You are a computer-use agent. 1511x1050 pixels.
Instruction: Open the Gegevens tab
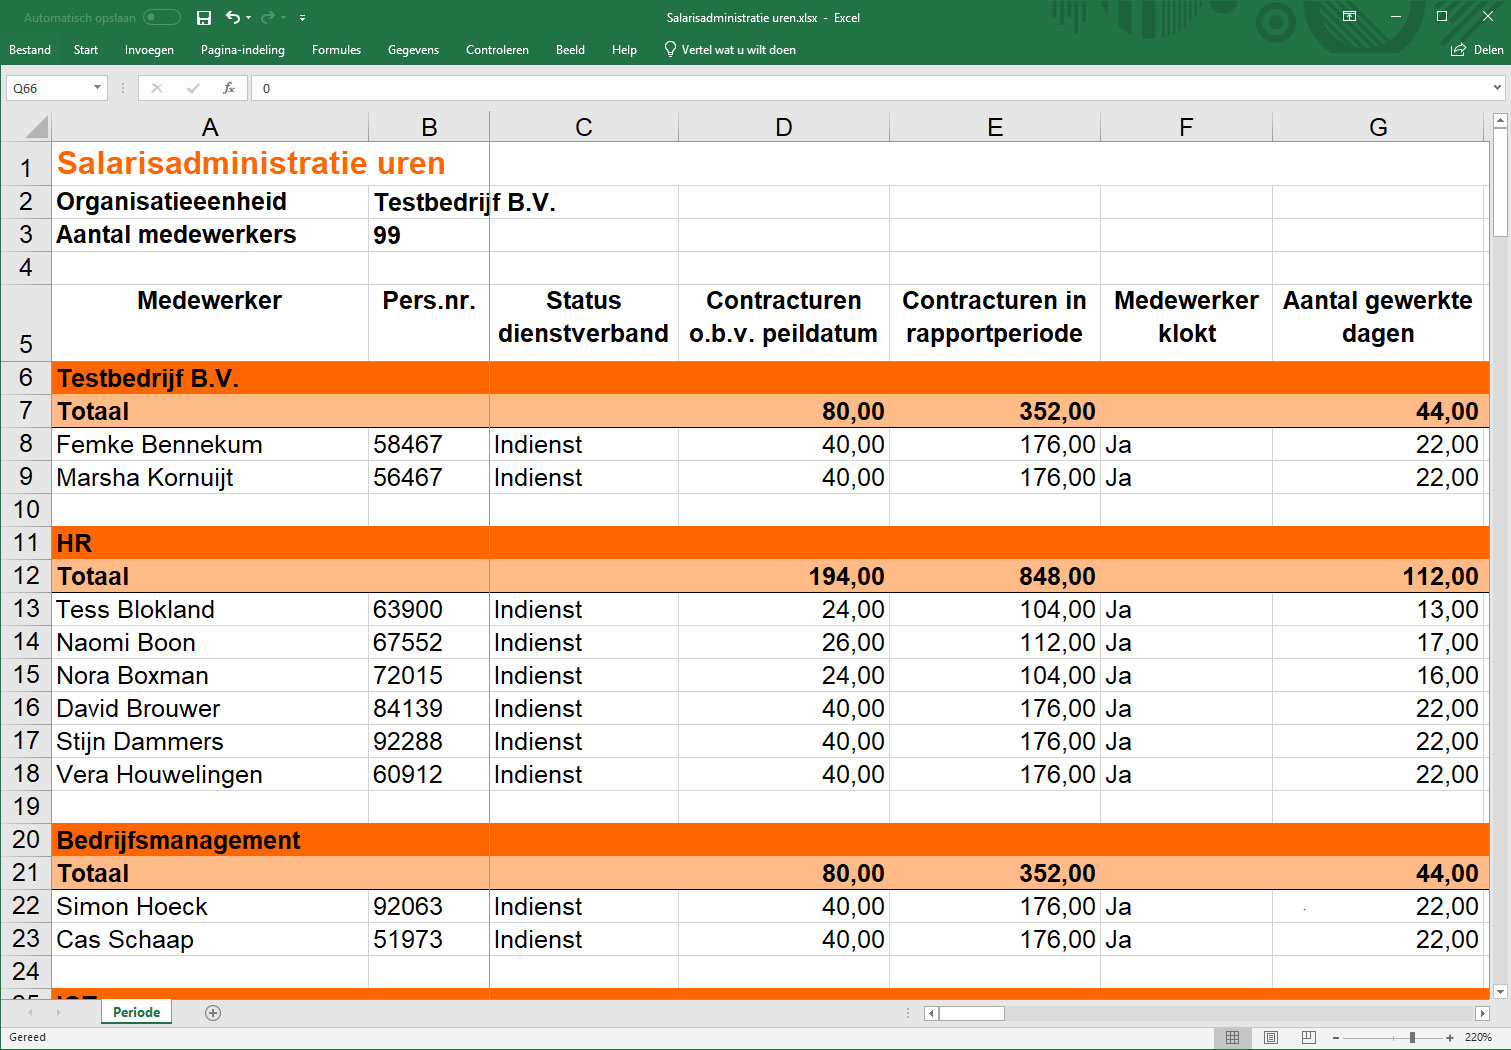pyautogui.click(x=413, y=50)
